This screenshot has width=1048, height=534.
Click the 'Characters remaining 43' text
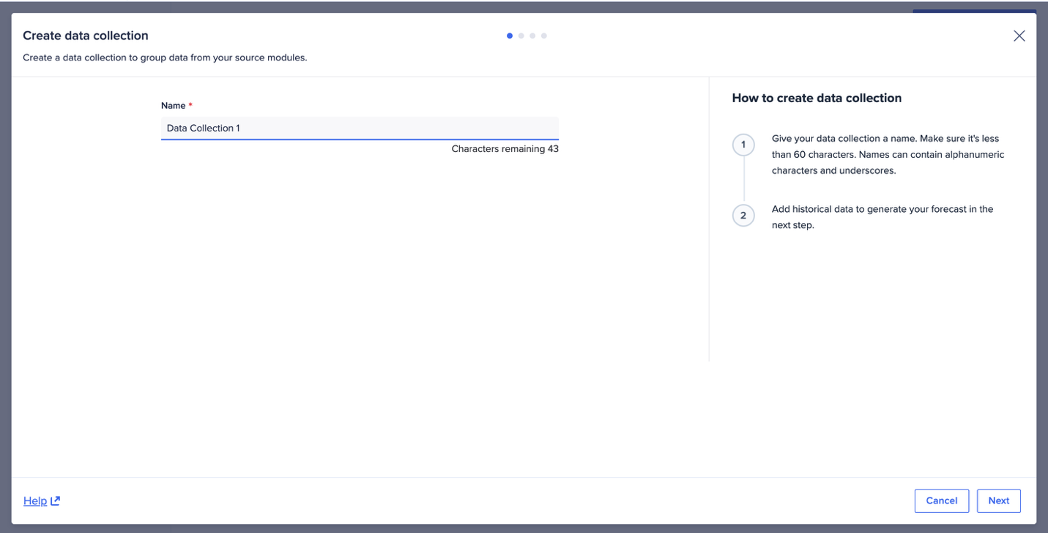coord(505,149)
